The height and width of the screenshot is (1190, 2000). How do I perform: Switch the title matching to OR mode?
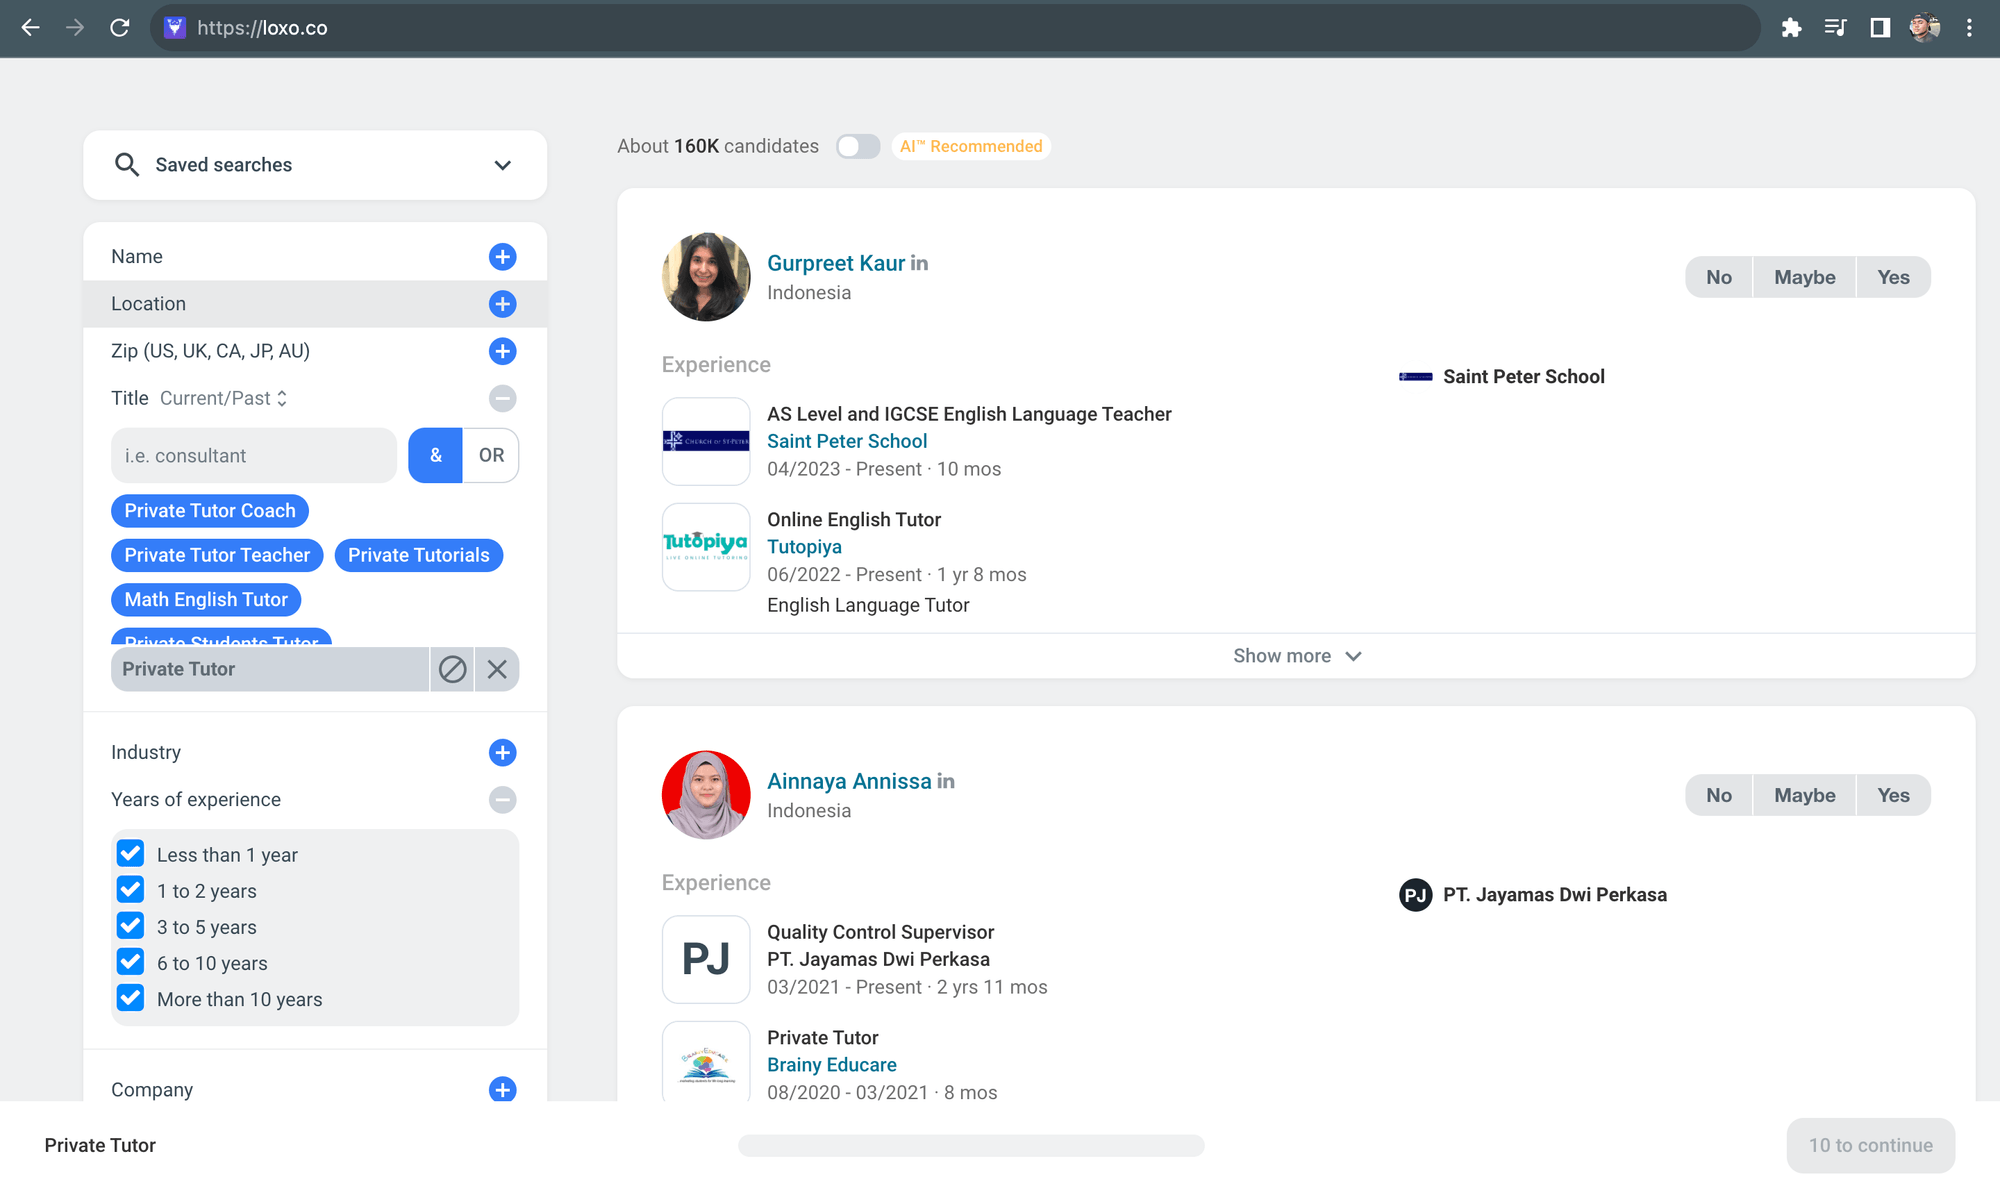(x=491, y=455)
